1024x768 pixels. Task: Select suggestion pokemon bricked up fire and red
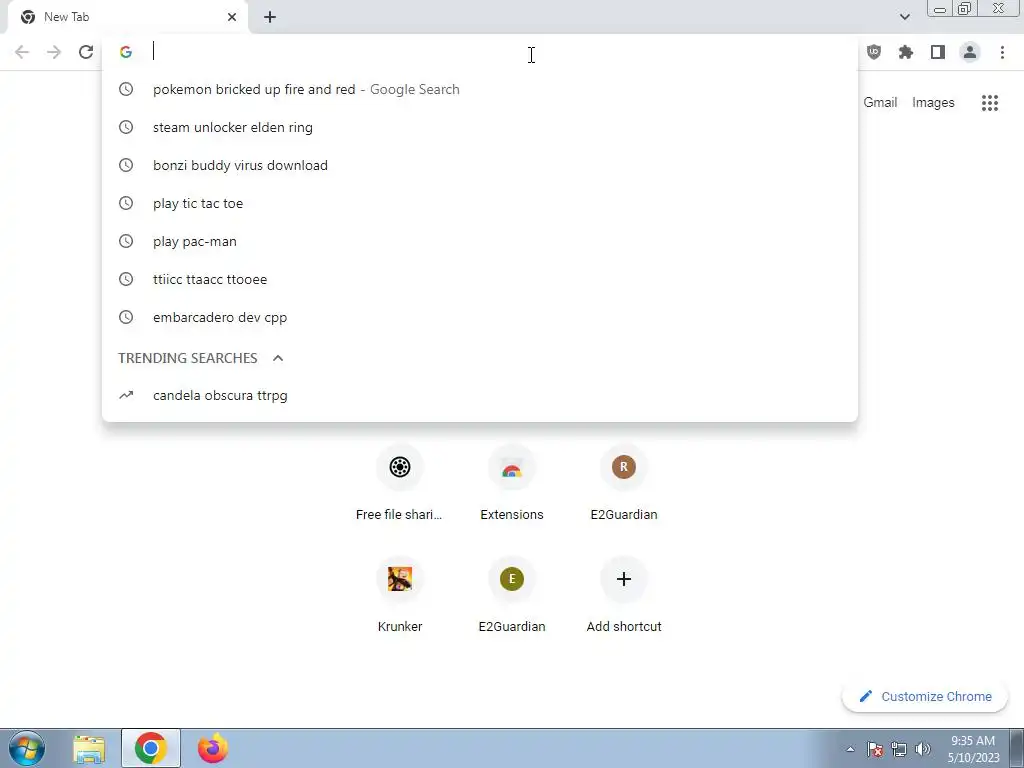tap(480, 89)
